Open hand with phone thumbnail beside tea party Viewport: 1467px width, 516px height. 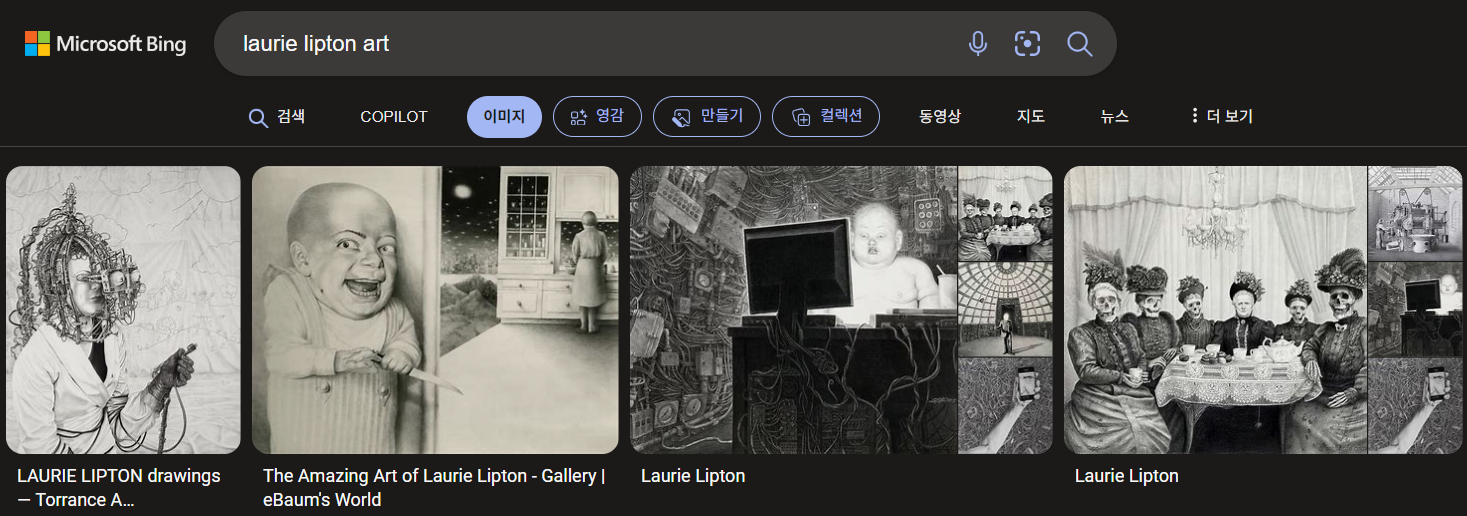1415,406
